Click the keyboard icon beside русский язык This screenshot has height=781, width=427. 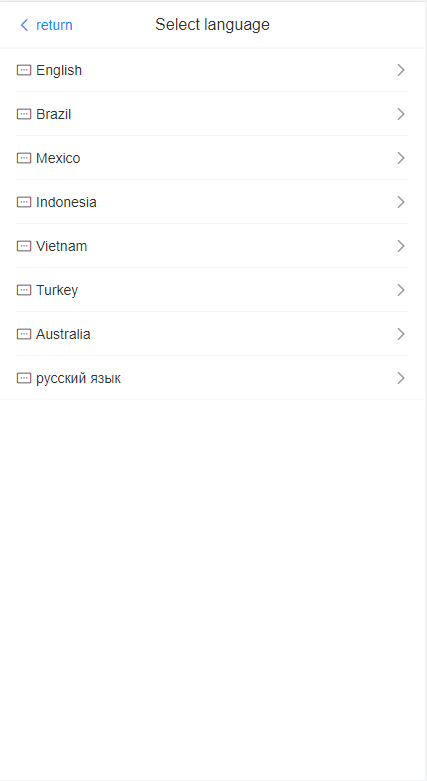pyautogui.click(x=24, y=378)
